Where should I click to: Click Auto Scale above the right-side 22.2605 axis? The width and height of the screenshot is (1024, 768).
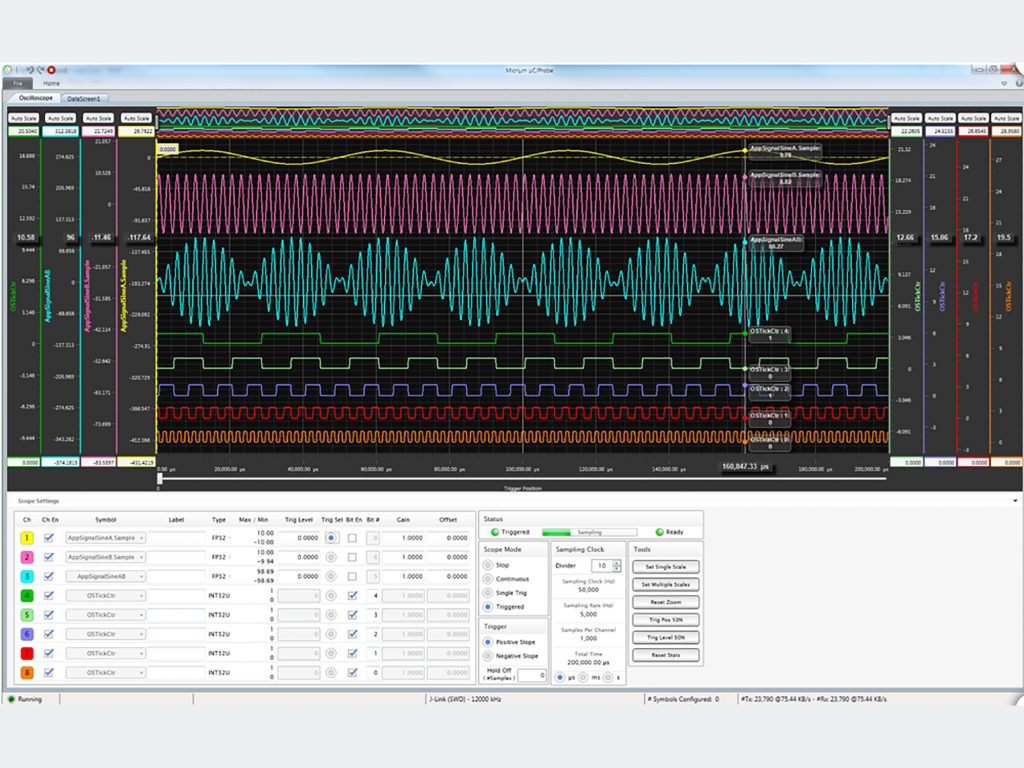[x=906, y=118]
